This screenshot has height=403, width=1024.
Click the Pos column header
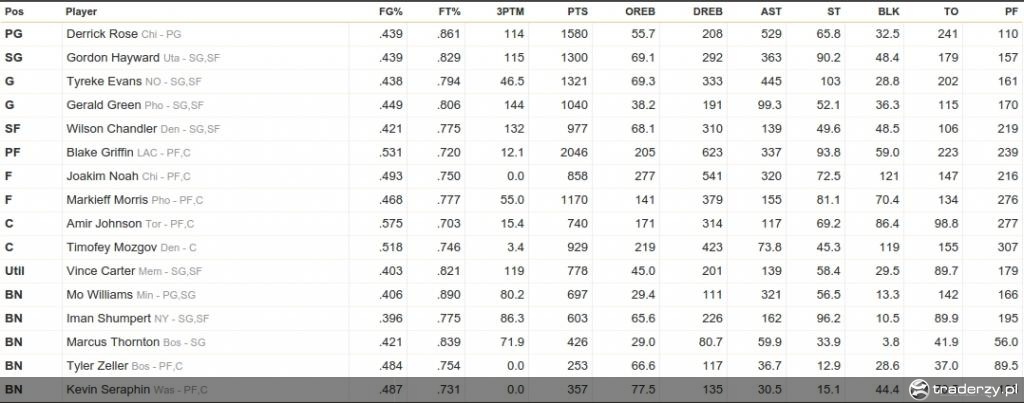pyautogui.click(x=14, y=12)
